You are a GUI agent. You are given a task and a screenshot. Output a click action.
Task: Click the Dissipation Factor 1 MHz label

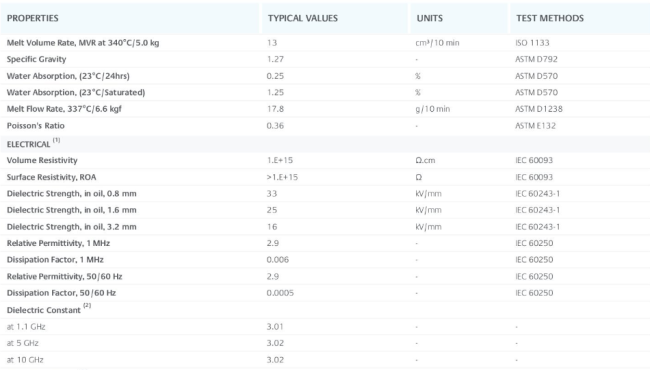click(55, 260)
